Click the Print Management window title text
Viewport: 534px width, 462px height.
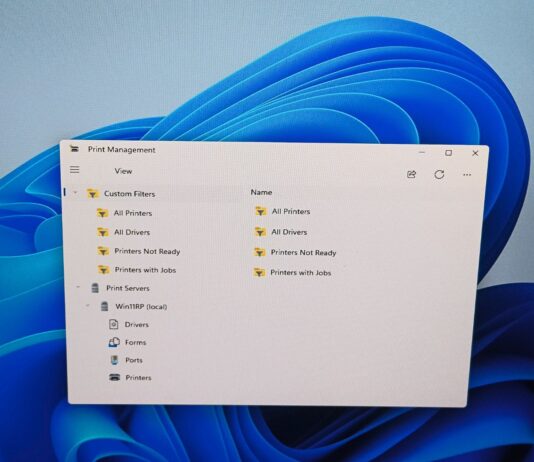[122, 149]
